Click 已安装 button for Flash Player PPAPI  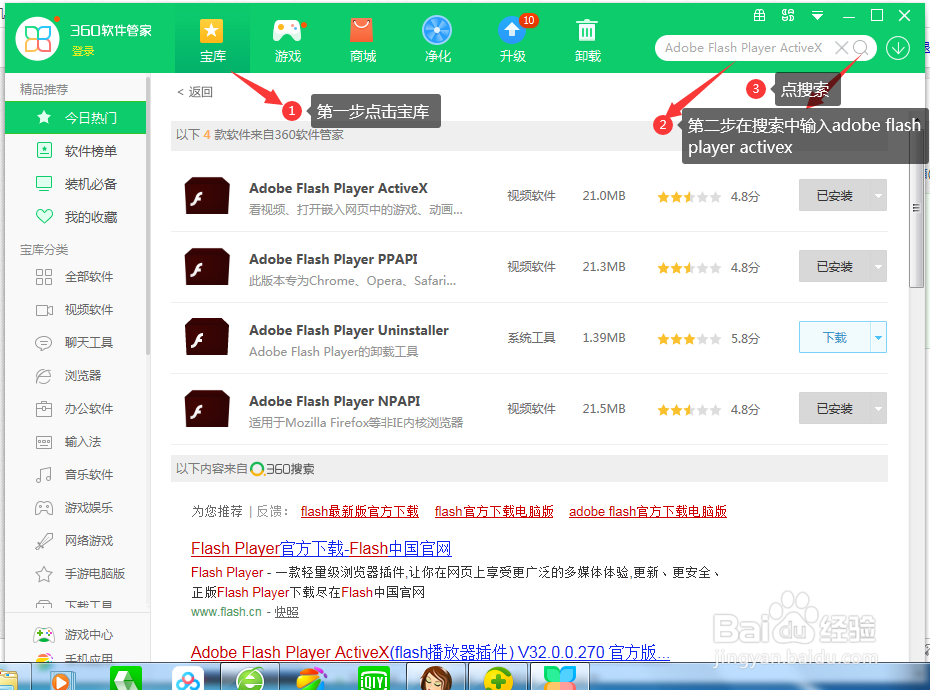pyautogui.click(x=835, y=266)
